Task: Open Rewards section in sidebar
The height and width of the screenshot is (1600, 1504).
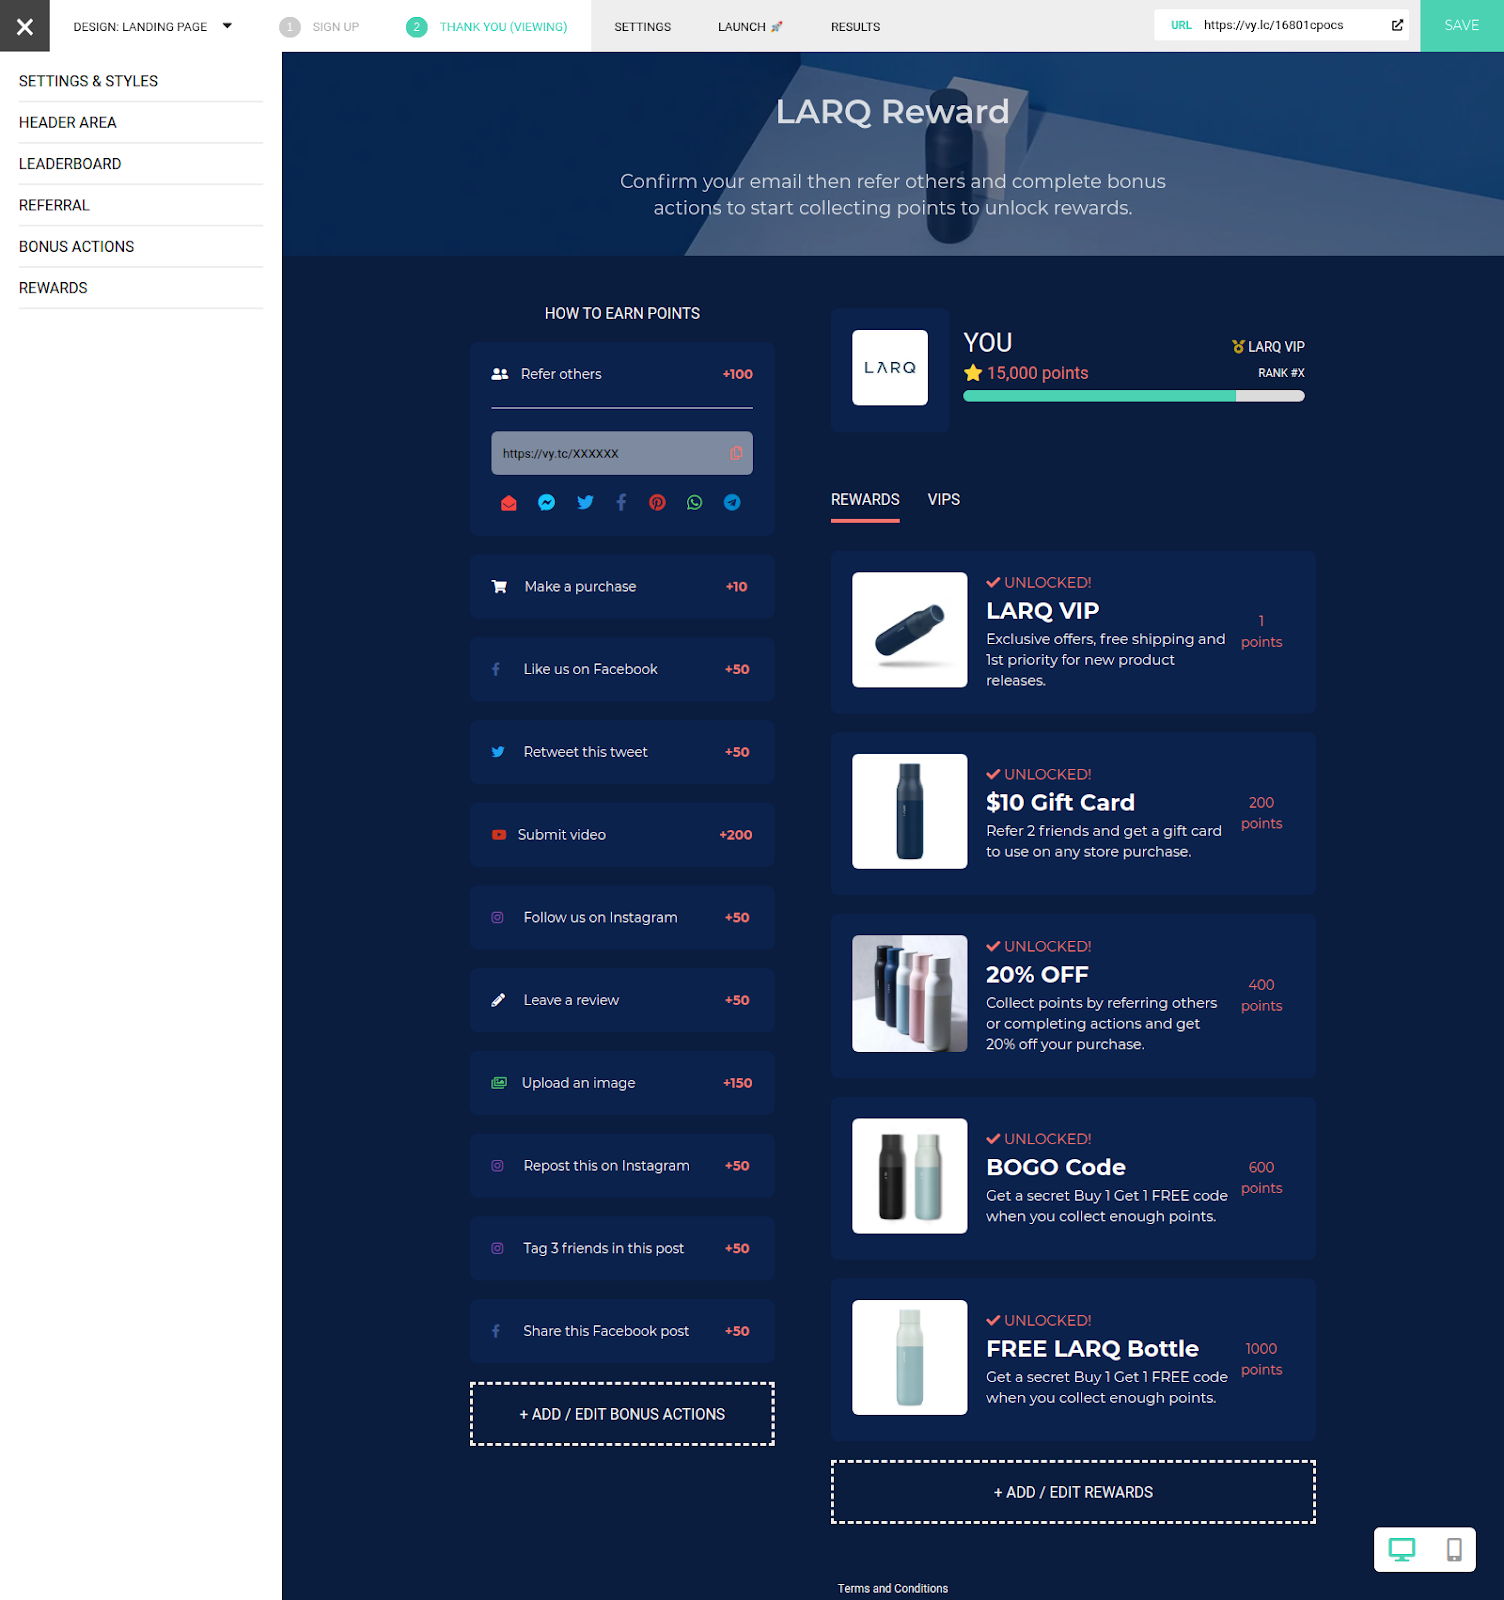Action: (140, 288)
